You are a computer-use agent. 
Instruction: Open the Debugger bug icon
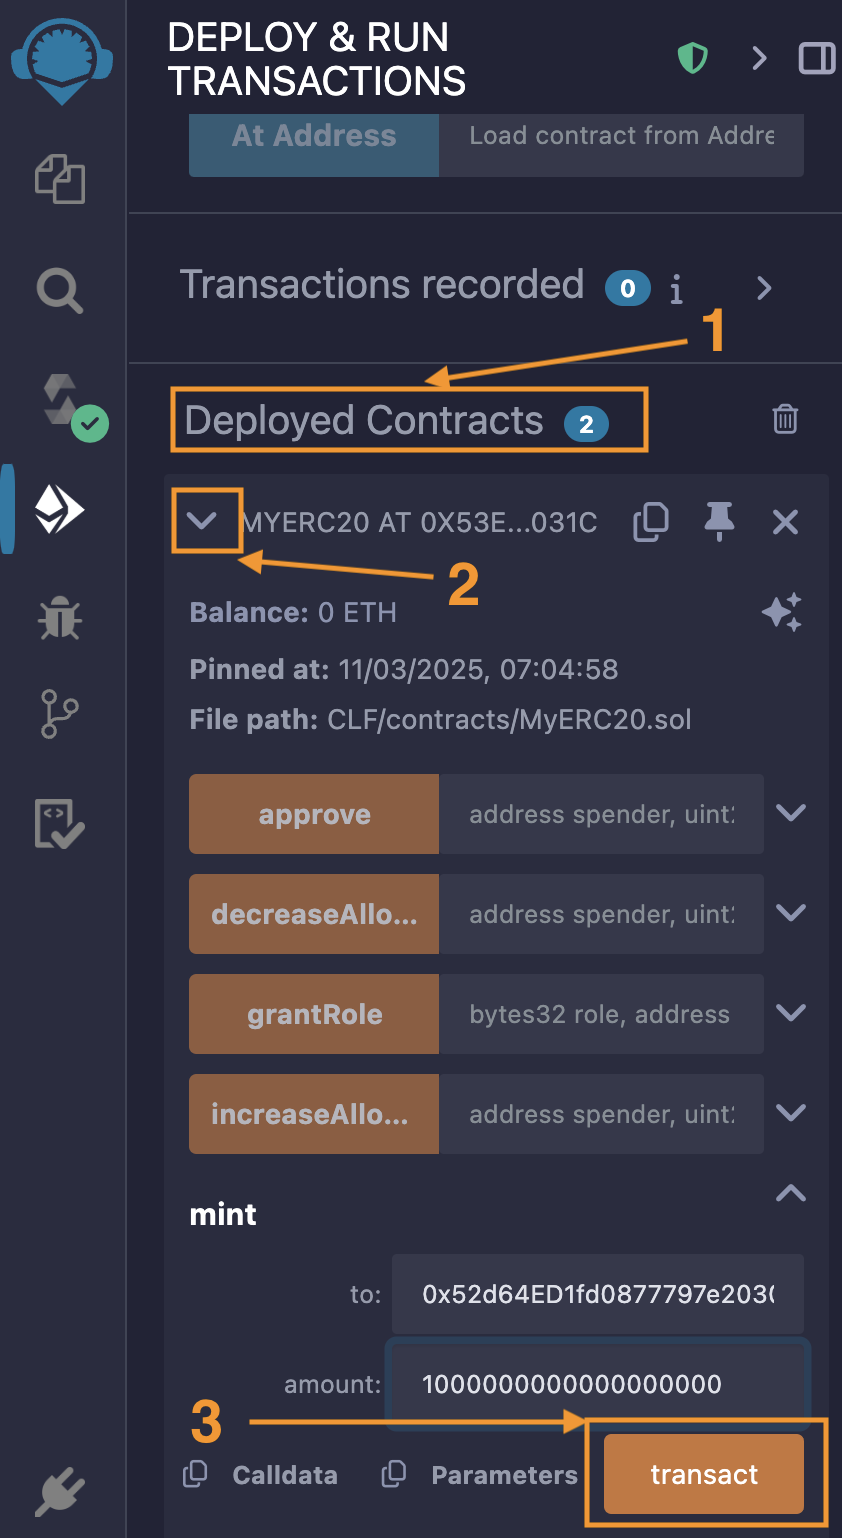coord(60,617)
